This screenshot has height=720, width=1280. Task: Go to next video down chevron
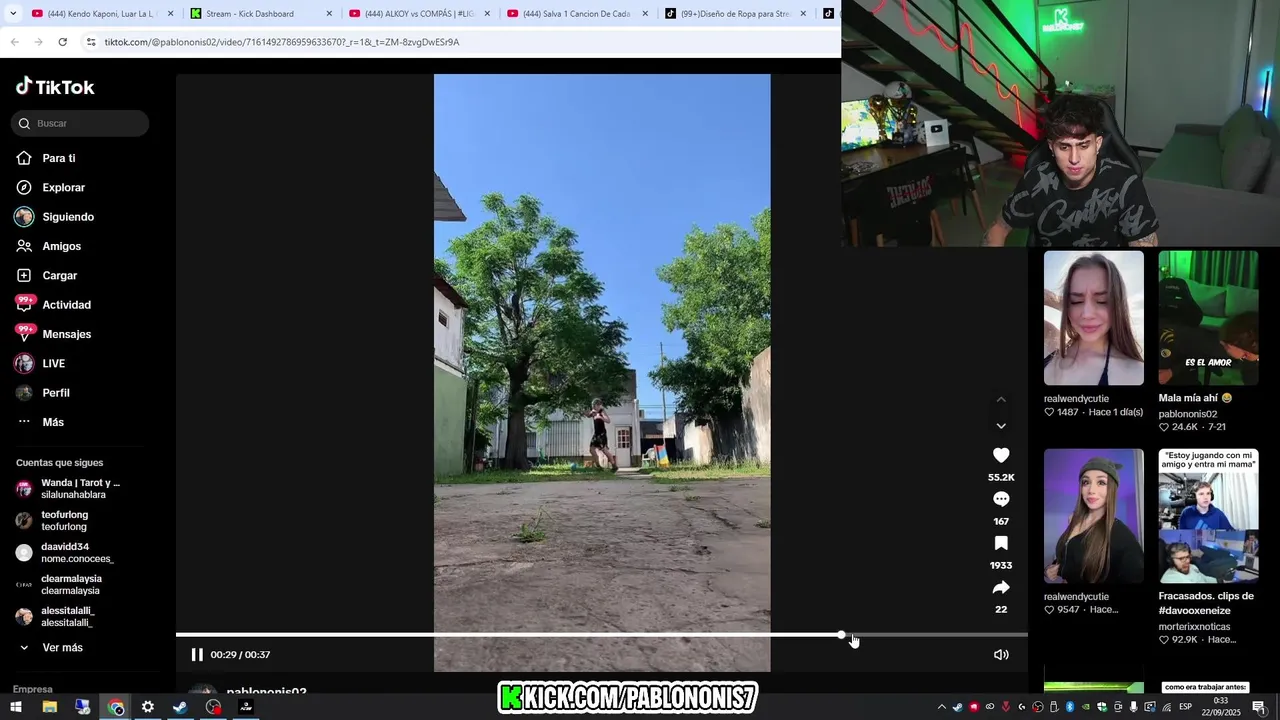click(x=1001, y=426)
